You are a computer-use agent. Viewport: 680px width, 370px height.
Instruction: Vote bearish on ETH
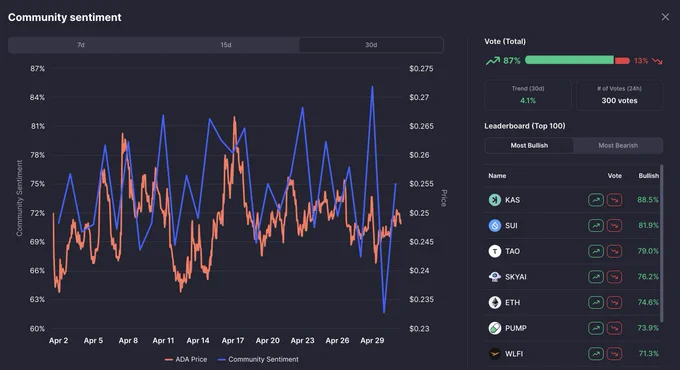click(x=614, y=302)
